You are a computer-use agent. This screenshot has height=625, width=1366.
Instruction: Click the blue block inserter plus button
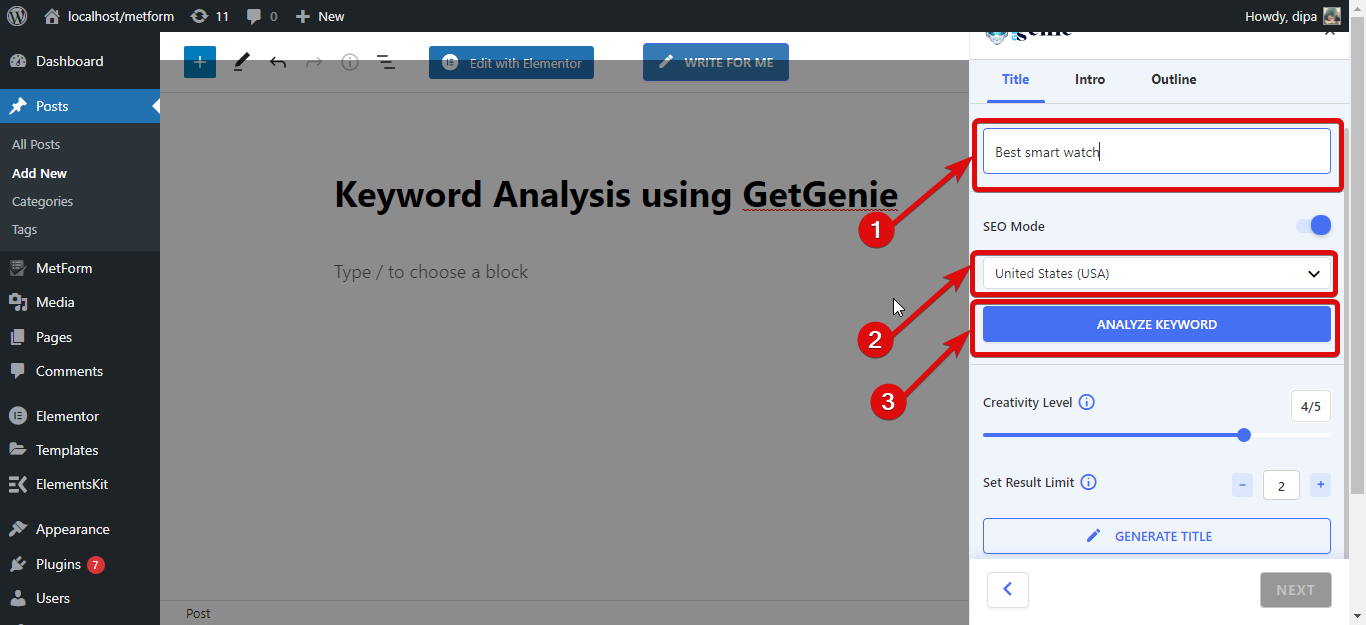coord(200,62)
